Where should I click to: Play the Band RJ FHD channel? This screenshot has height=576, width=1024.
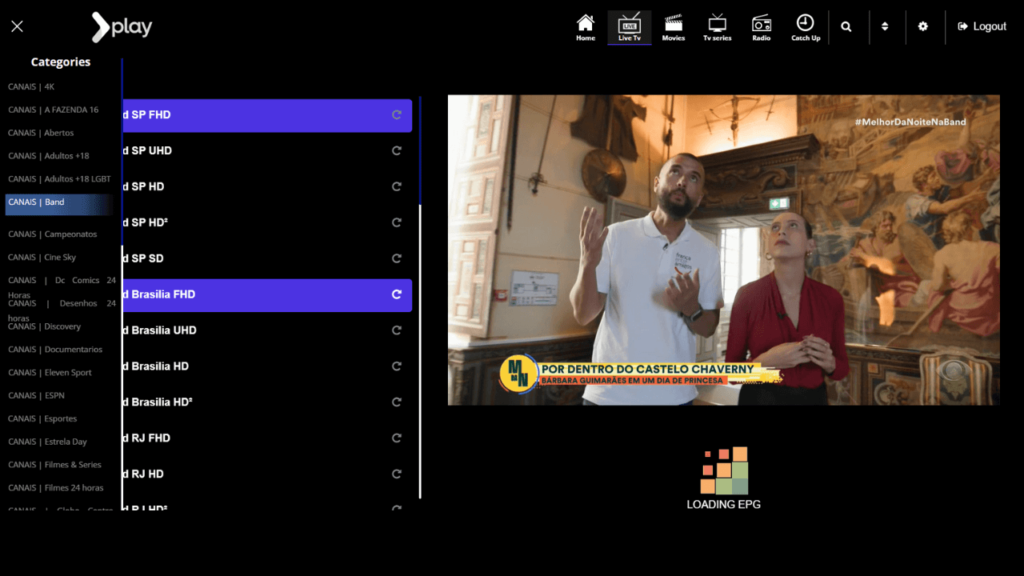point(250,437)
